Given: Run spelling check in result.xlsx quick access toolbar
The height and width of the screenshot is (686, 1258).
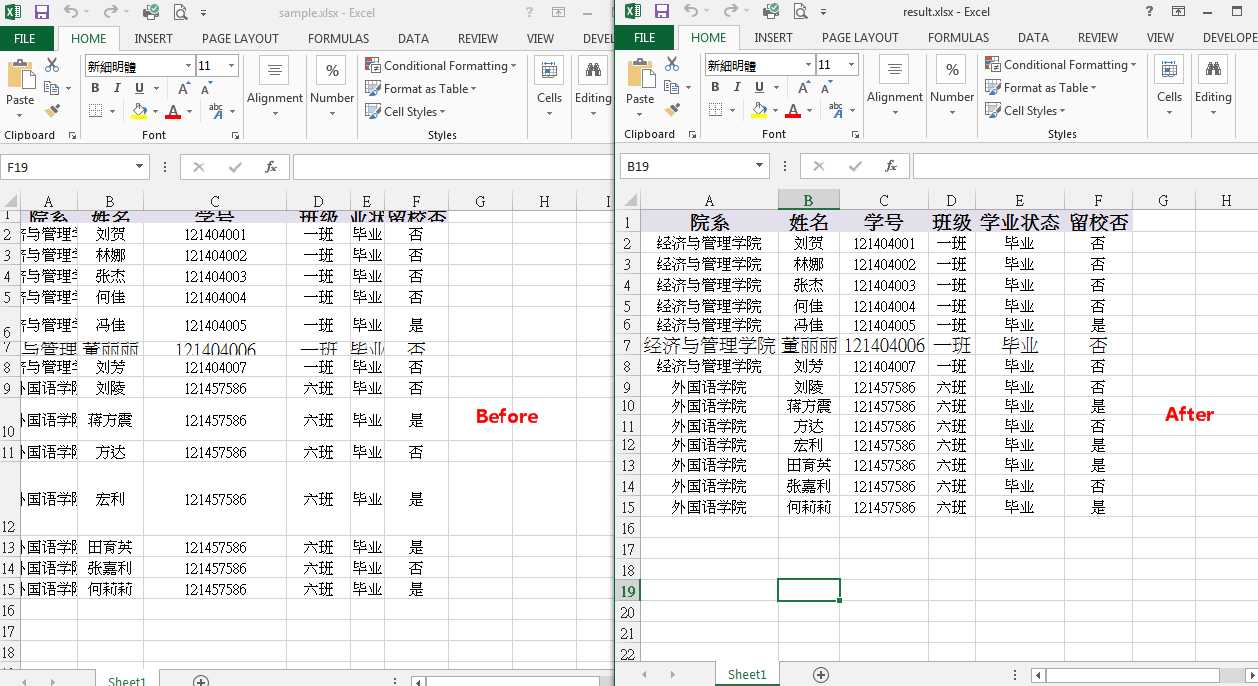Looking at the screenshot, I should point(771,12).
